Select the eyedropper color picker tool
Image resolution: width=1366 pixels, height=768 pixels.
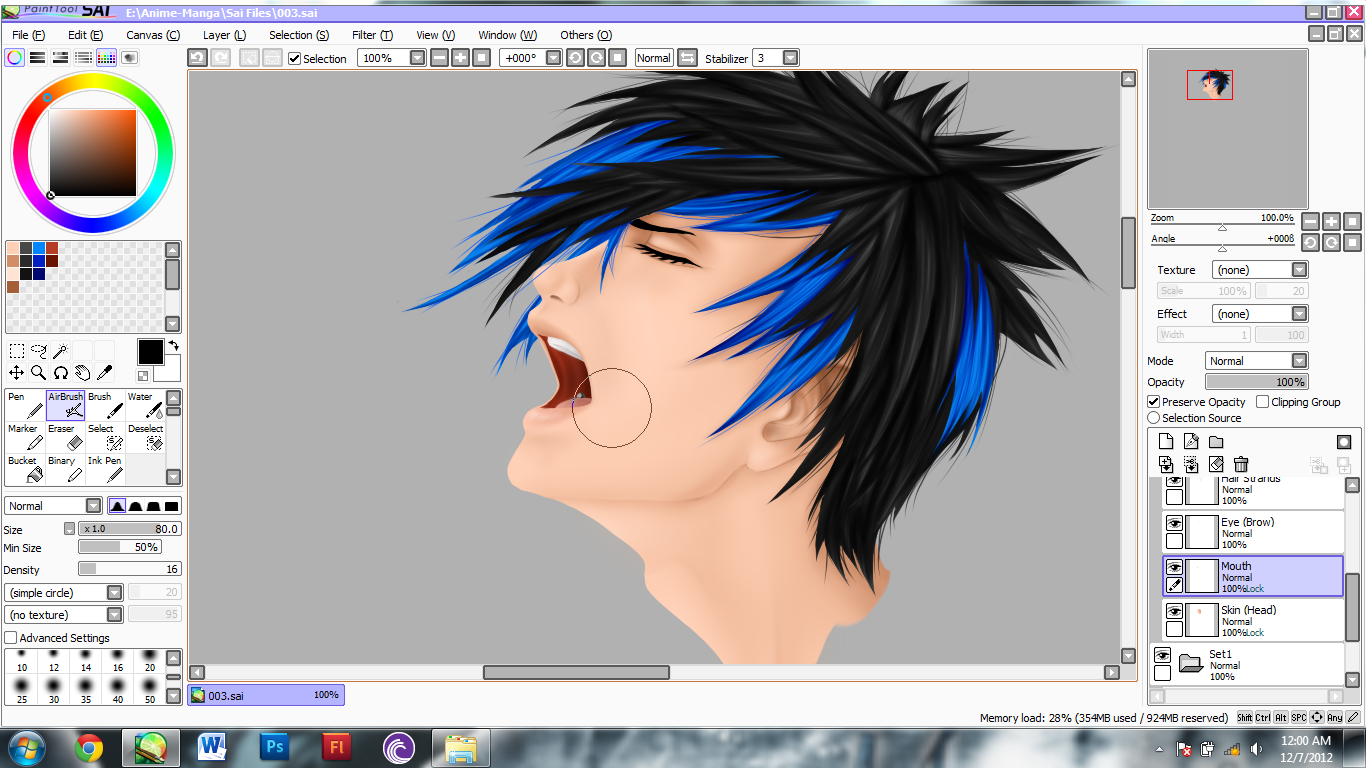coord(103,373)
